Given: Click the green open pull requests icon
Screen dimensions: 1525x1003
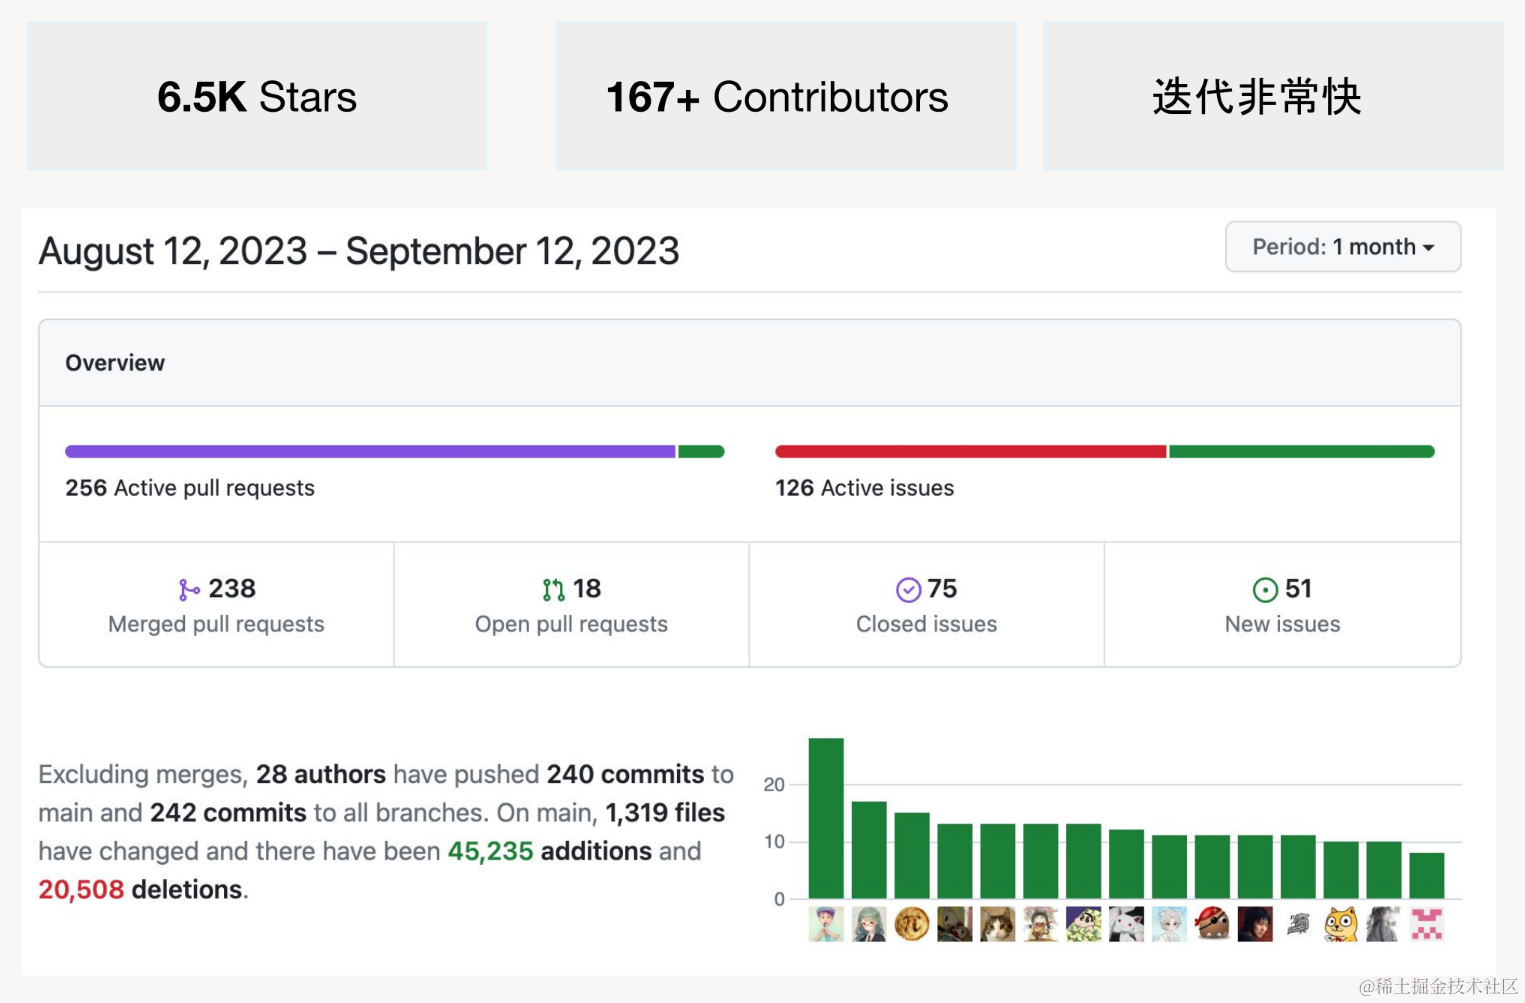Looking at the screenshot, I should [553, 590].
